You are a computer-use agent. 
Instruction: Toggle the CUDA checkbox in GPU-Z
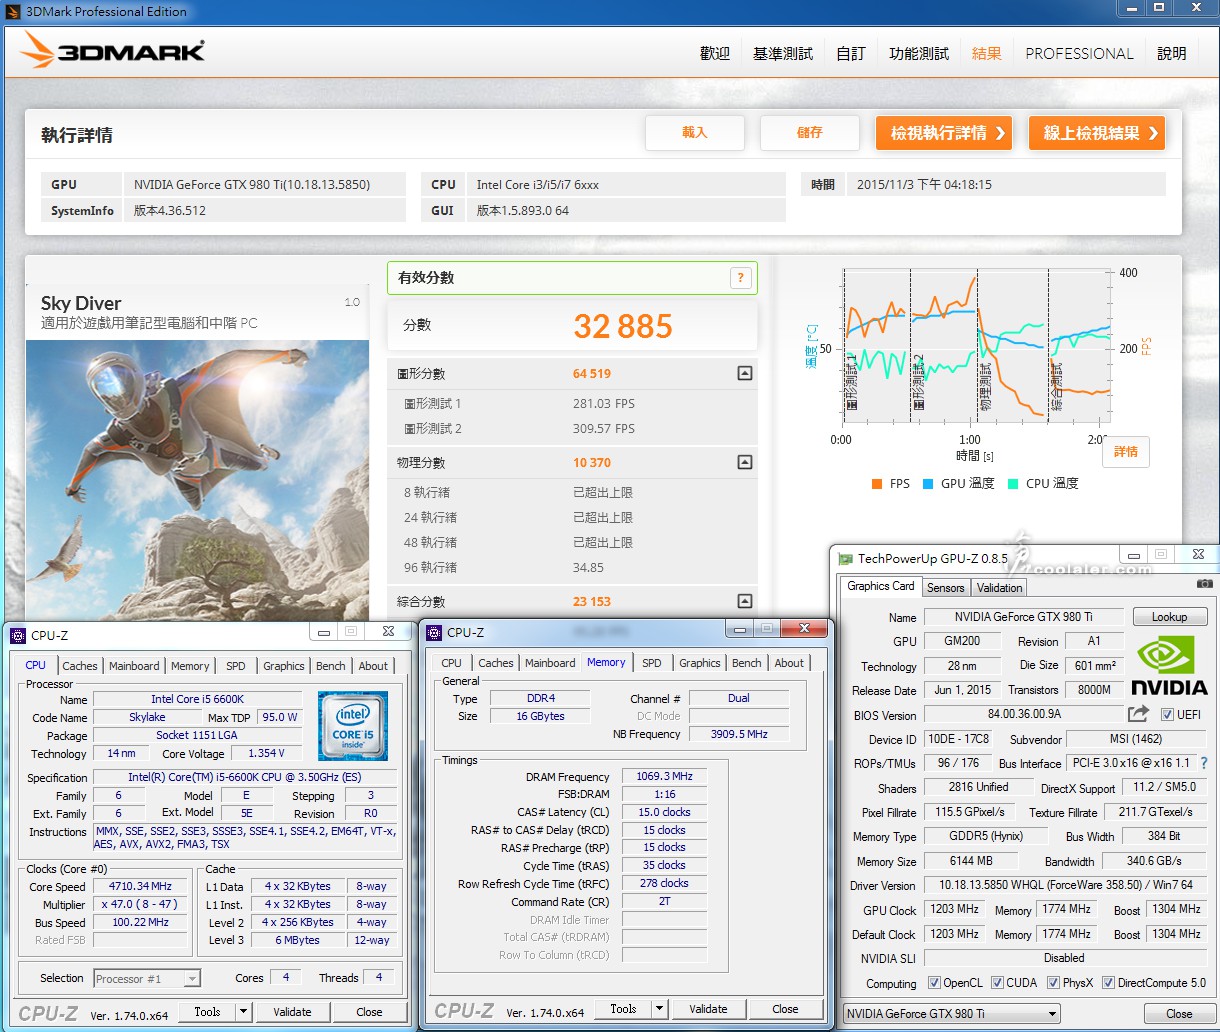[997, 983]
